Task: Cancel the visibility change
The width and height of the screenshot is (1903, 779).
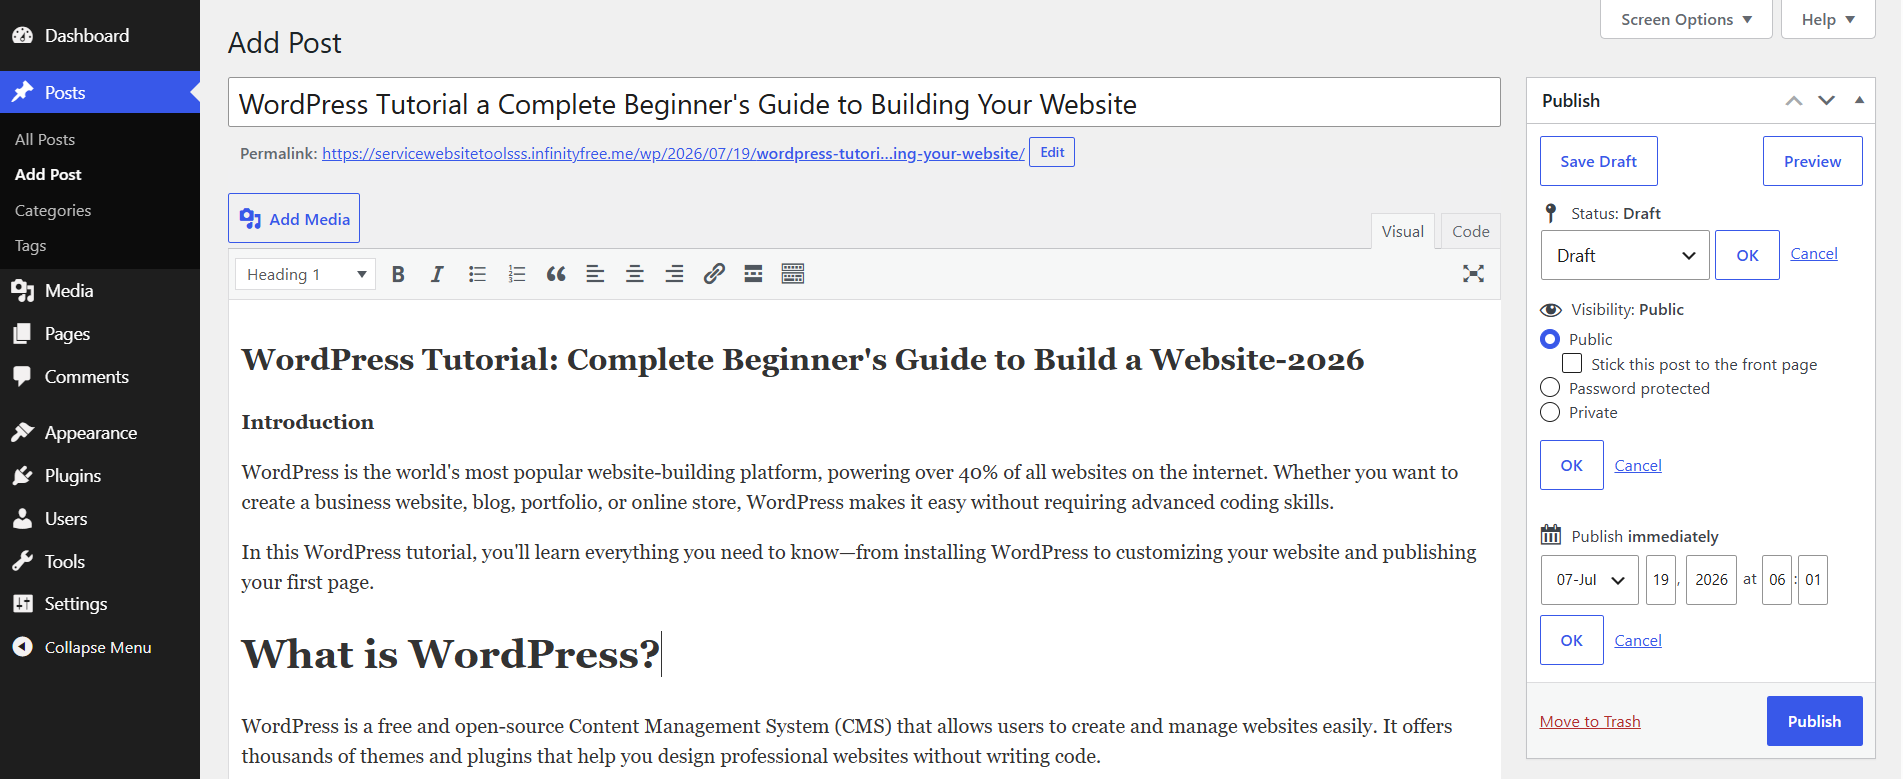Action: click(1638, 466)
